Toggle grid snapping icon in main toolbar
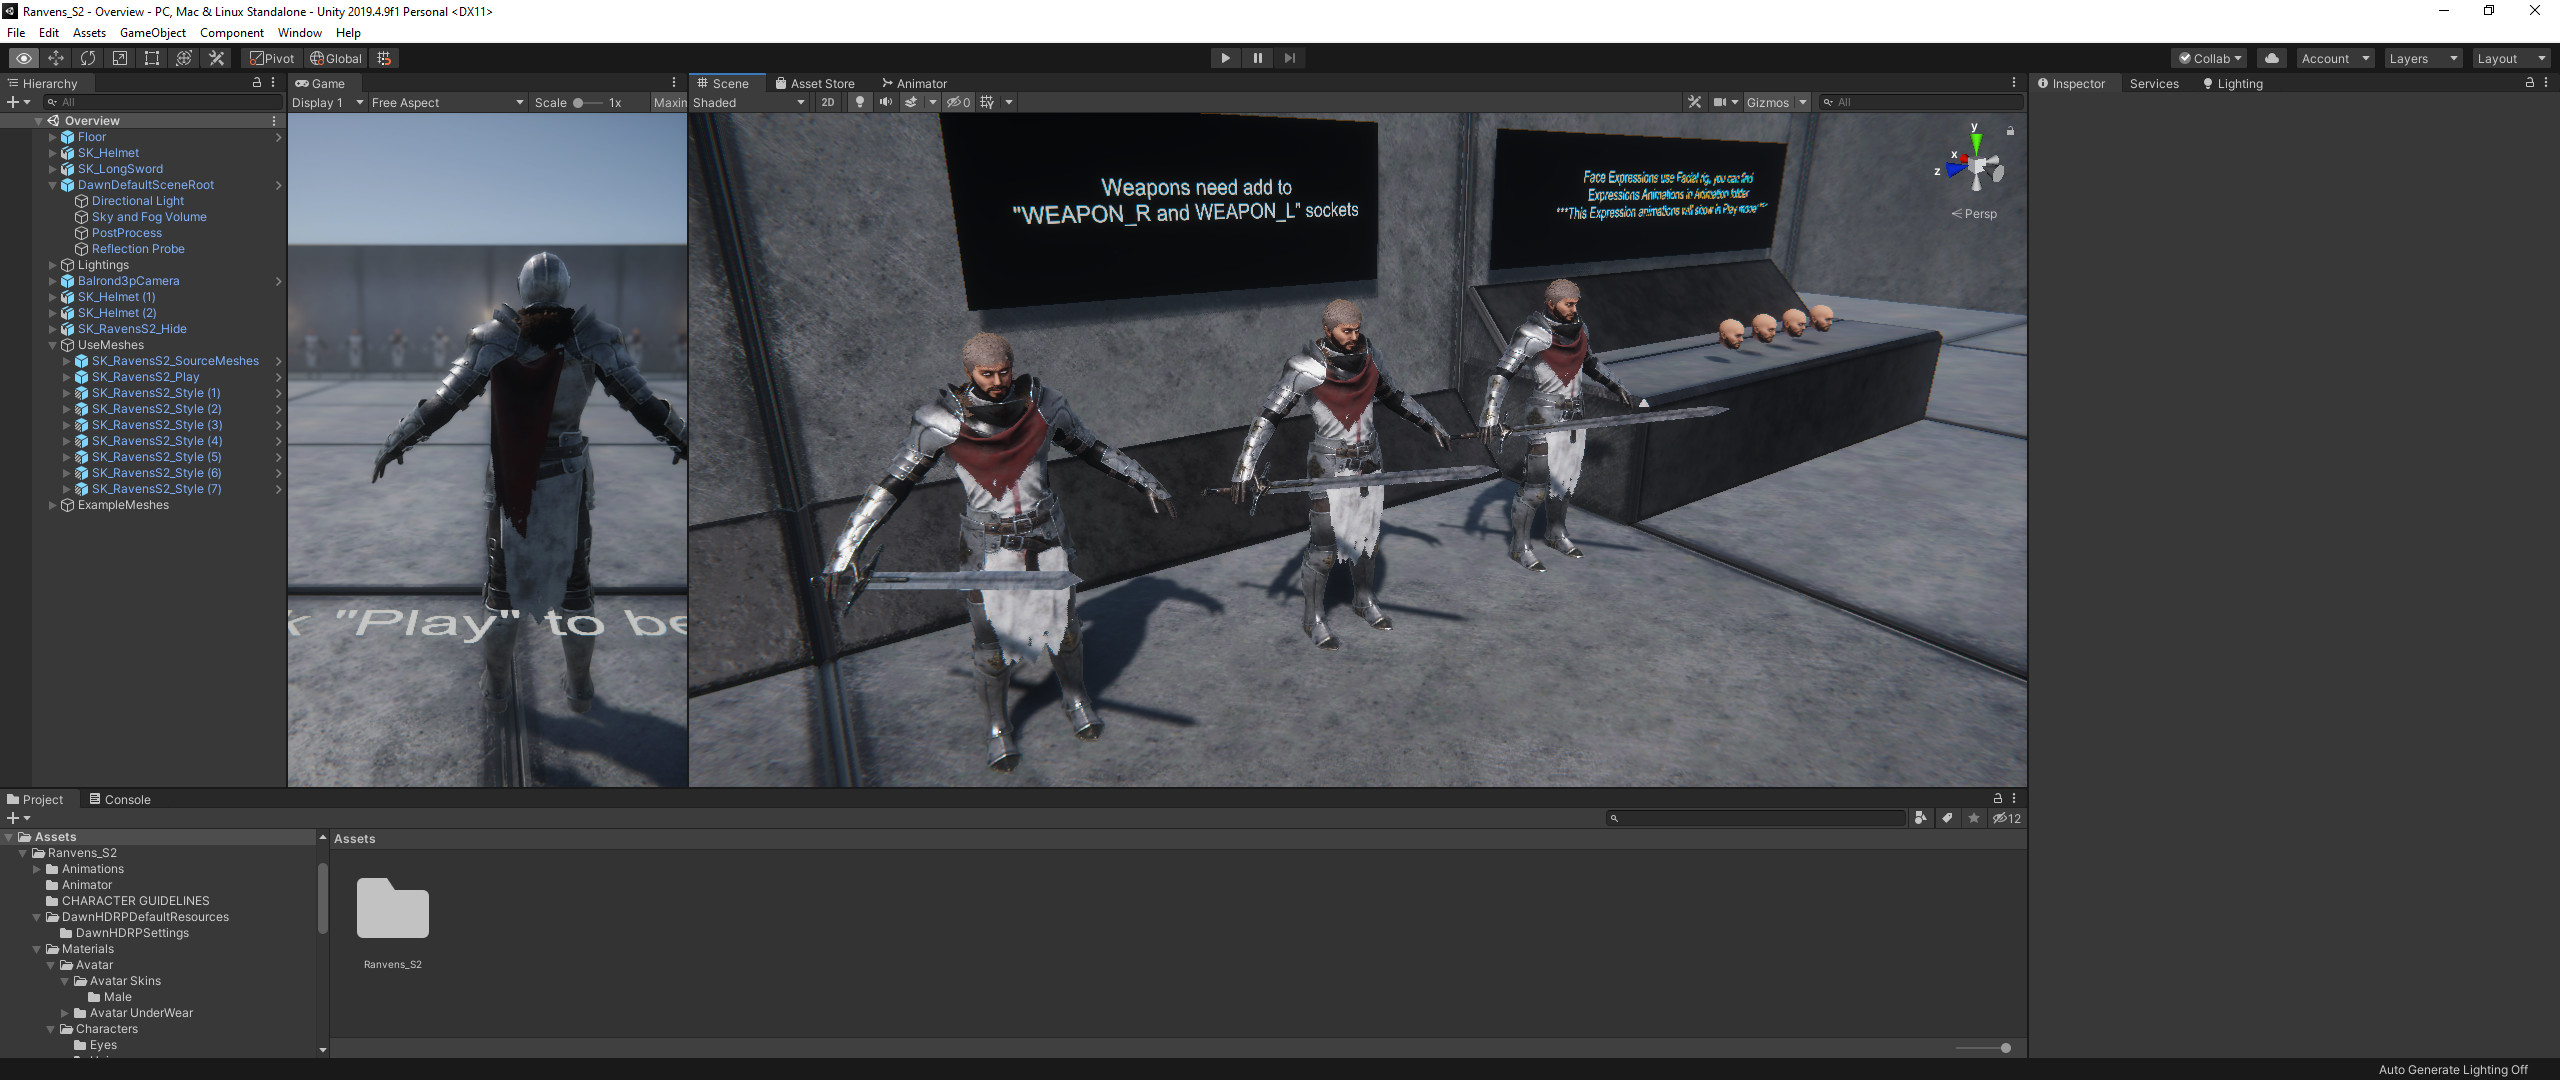 (x=384, y=58)
